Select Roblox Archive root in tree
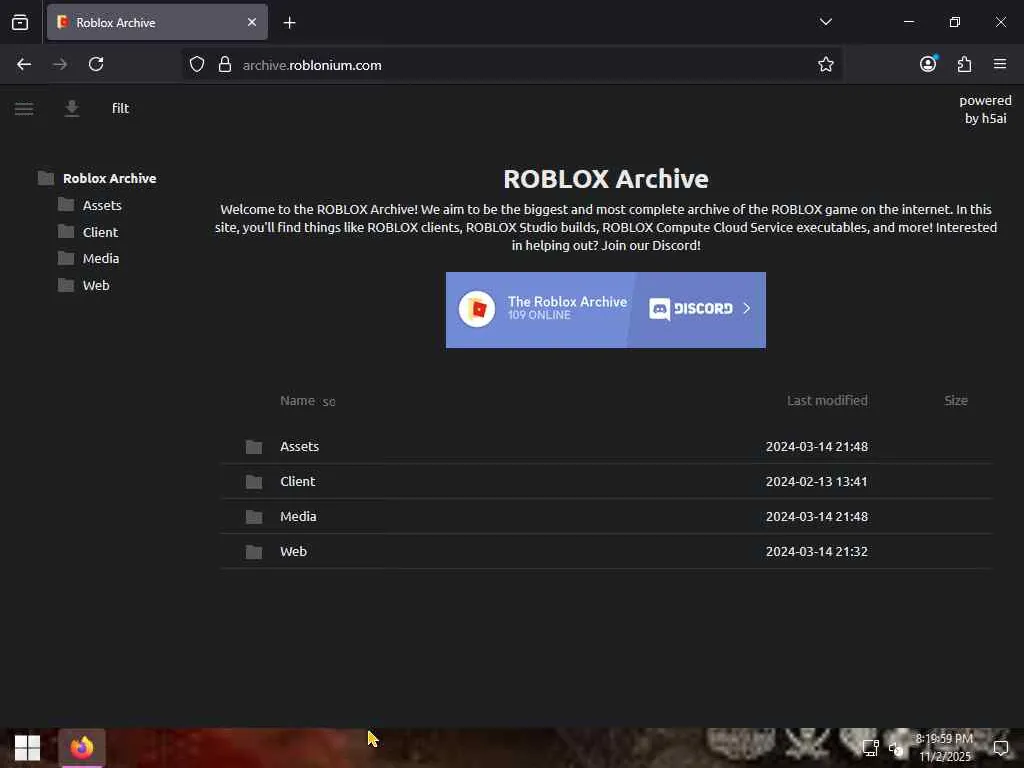Screen dimensions: 1024x768 [x=109, y=178]
